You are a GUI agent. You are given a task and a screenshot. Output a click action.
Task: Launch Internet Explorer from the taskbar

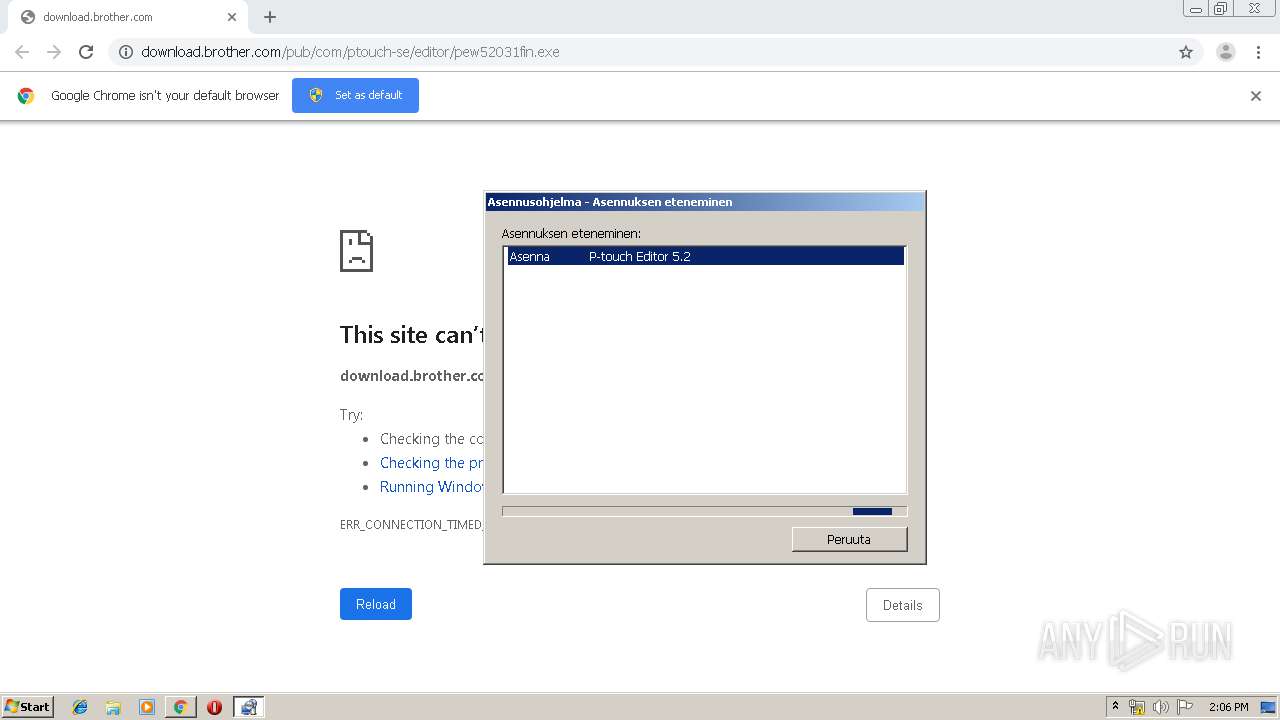(x=80, y=707)
